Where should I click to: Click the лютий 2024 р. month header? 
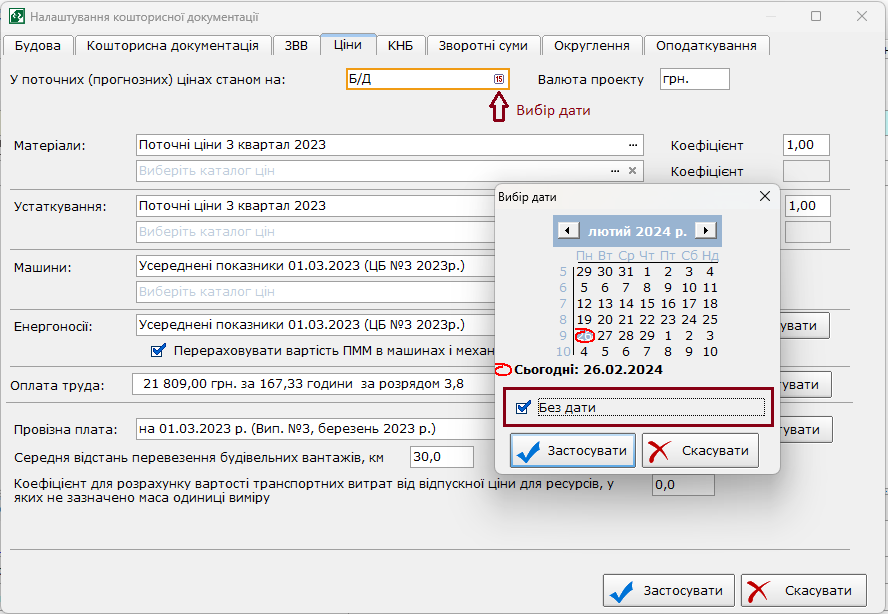pyautogui.click(x=637, y=231)
